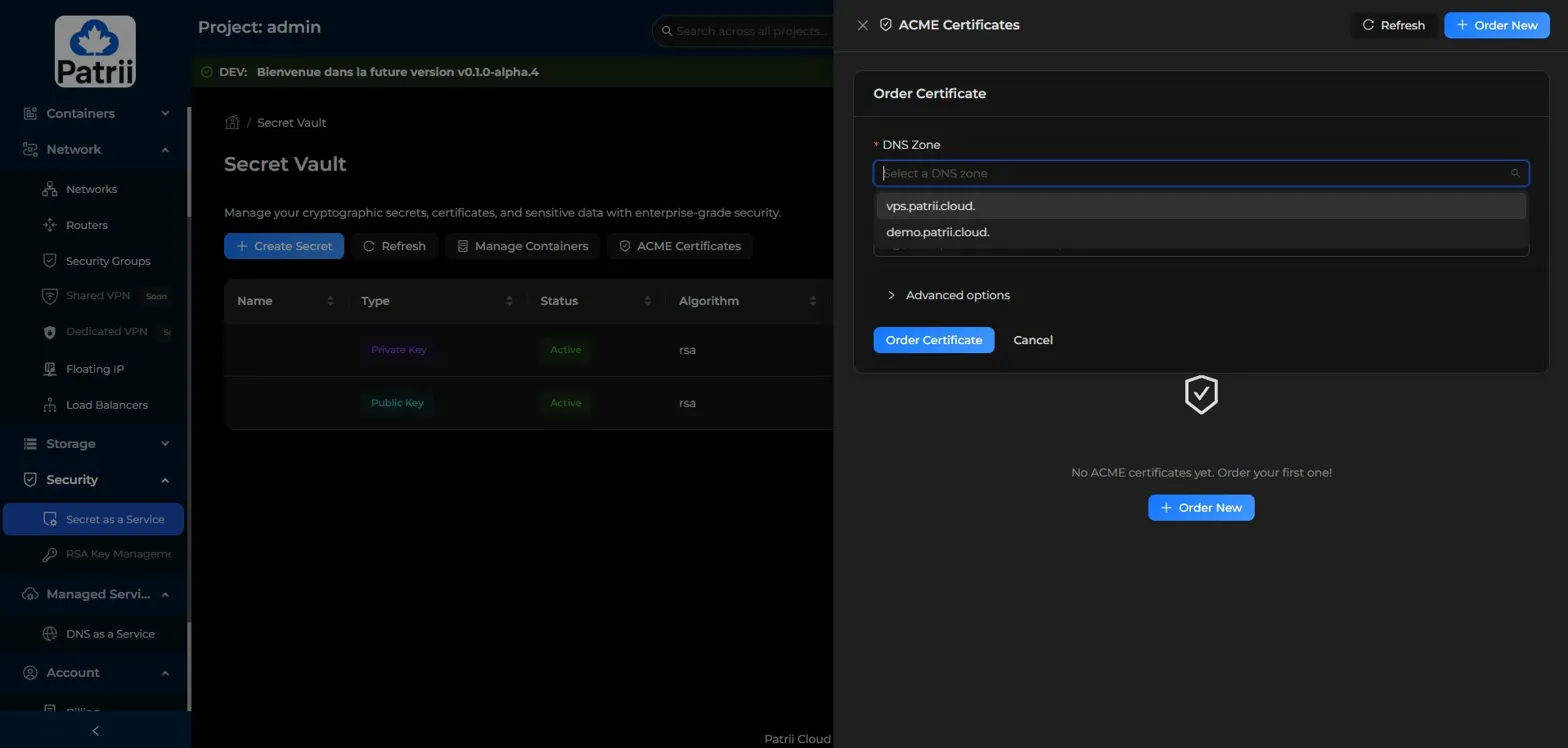Select Secret as a Service
Viewport: 1568px width, 748px height.
[93, 519]
